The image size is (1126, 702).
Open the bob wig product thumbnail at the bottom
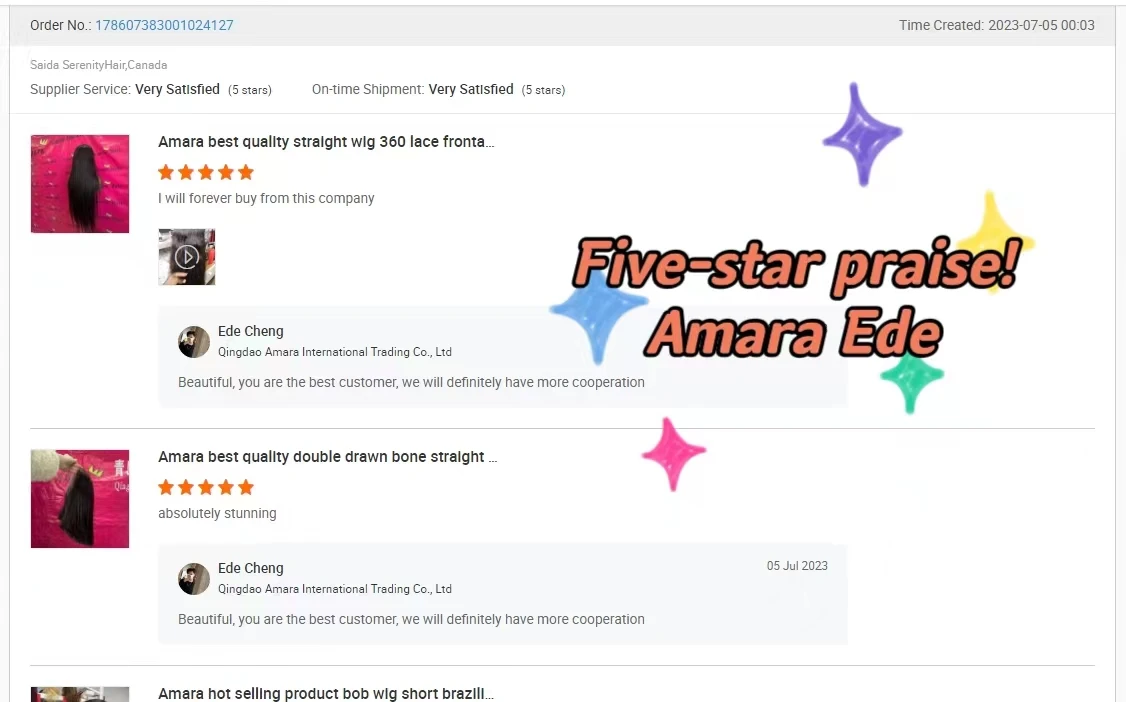[x=80, y=694]
